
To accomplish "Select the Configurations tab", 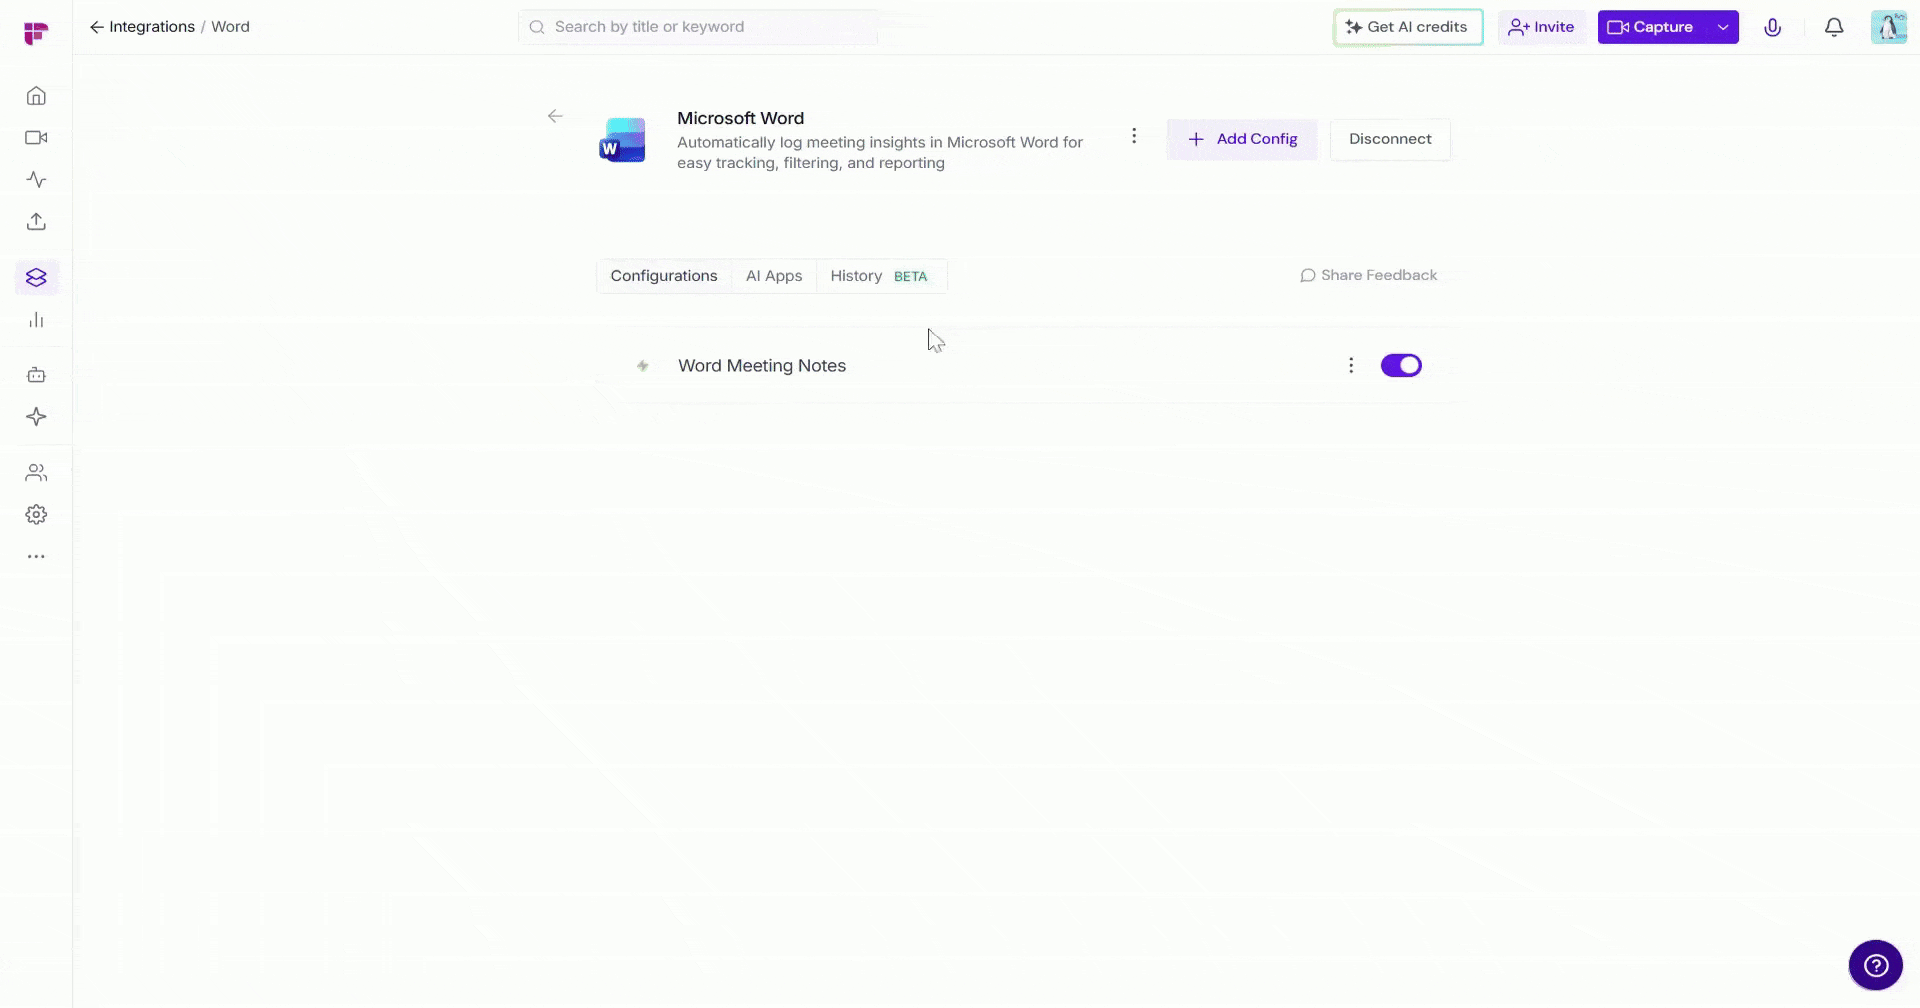I will pyautogui.click(x=664, y=276).
